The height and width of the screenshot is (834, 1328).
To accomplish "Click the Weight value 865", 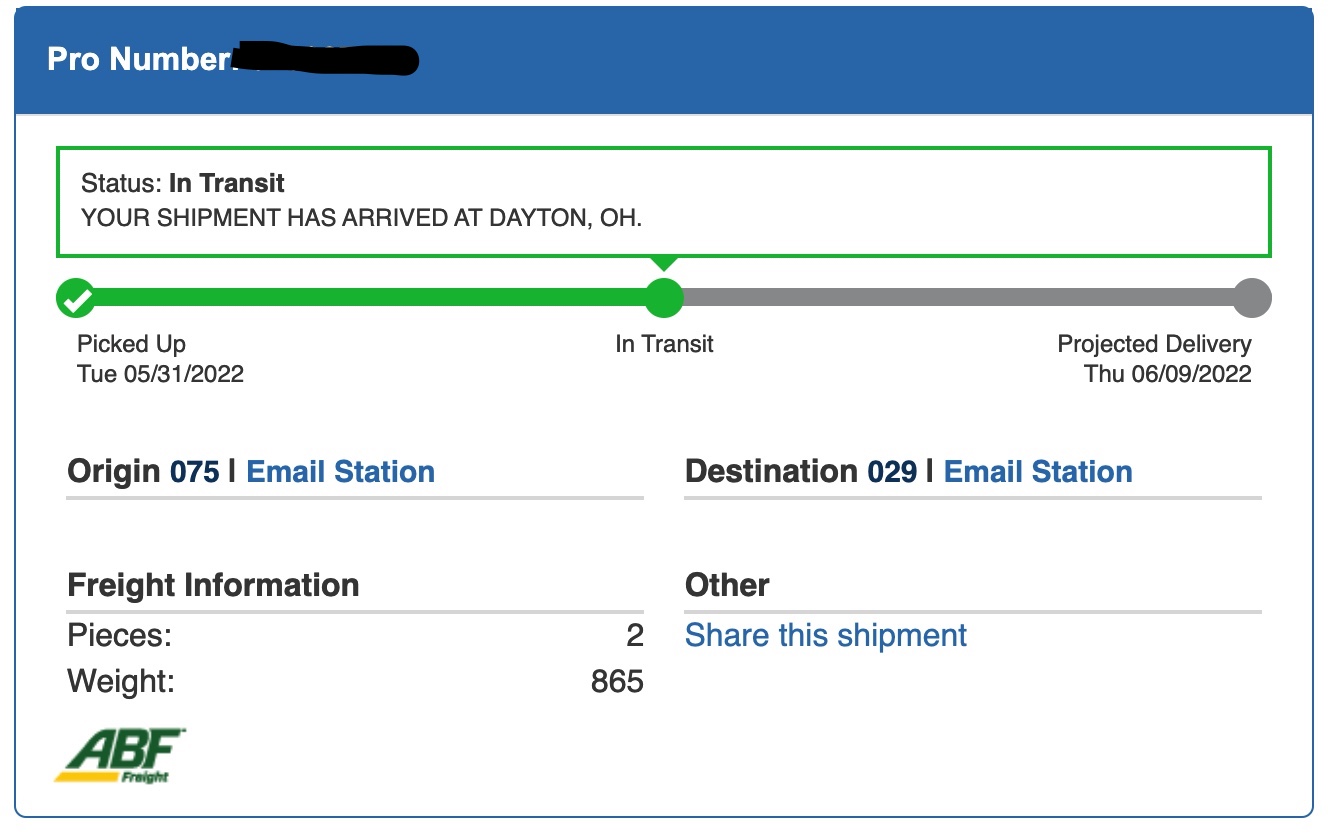I will (617, 682).
